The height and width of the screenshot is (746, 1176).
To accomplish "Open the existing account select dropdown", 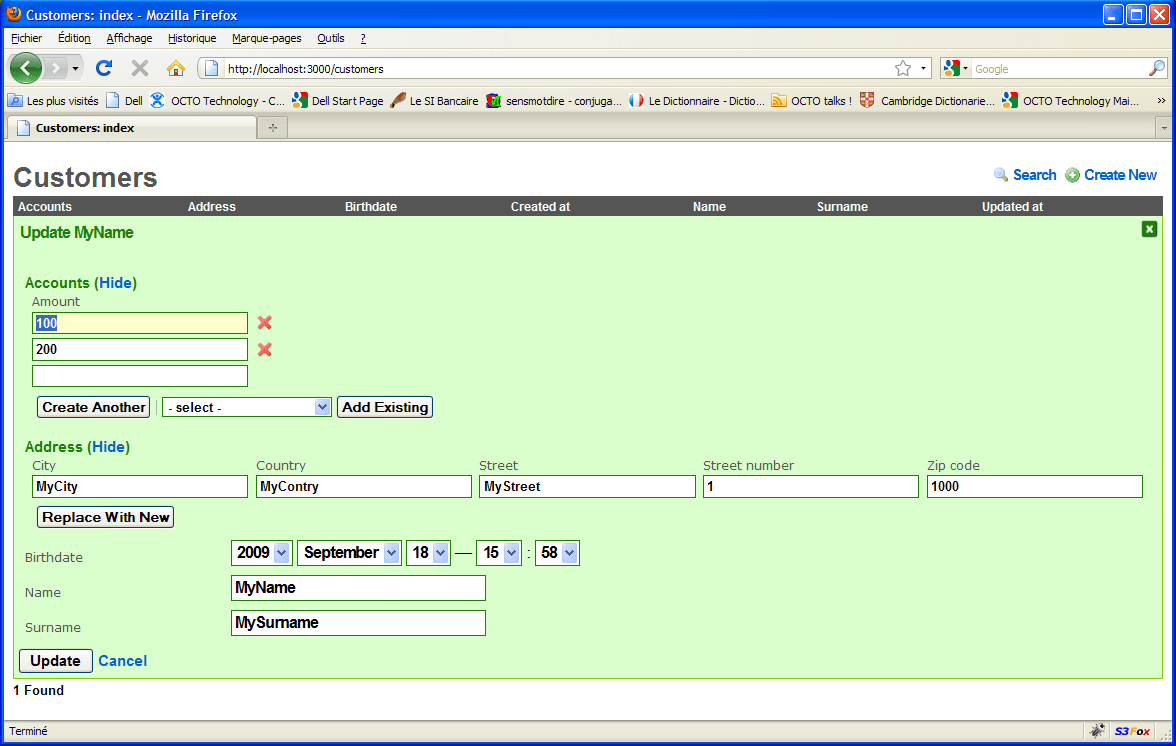I will 247,407.
